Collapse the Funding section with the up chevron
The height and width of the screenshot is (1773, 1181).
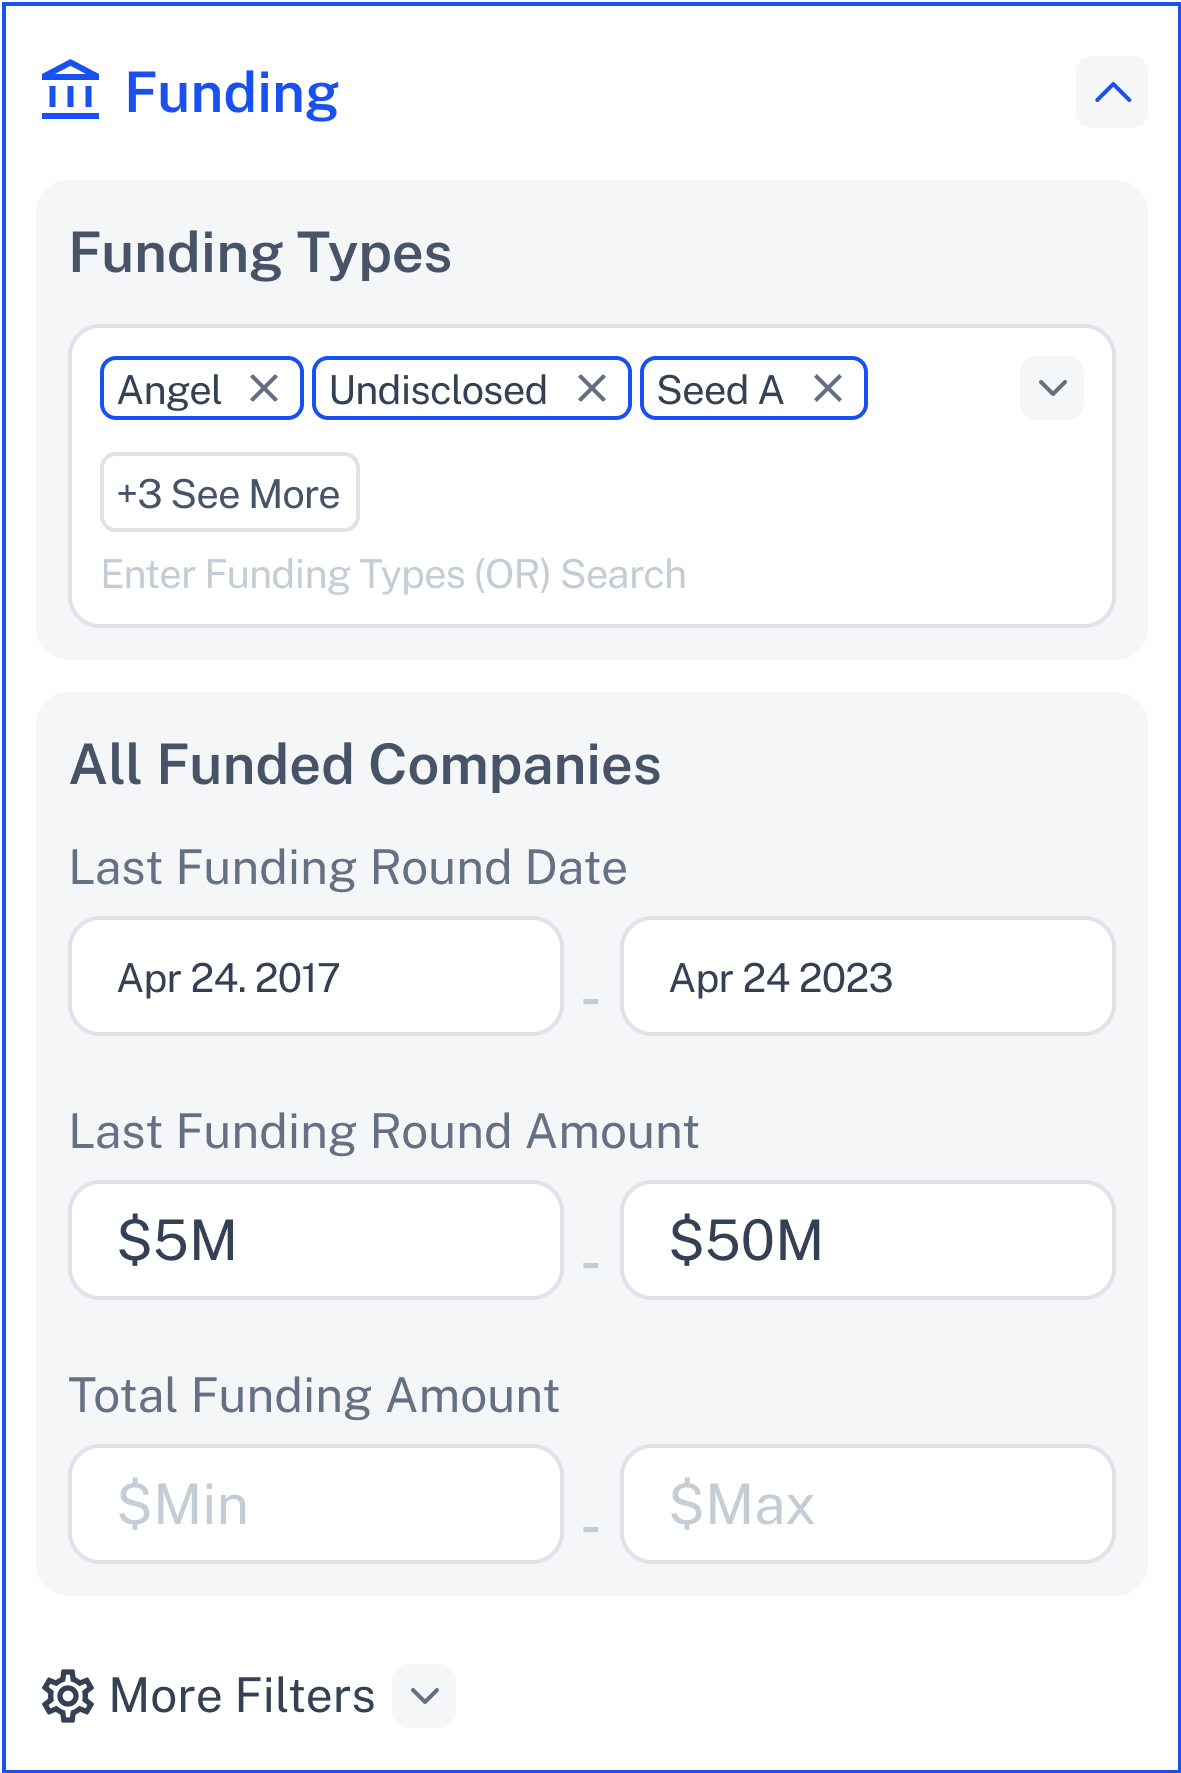[1112, 93]
